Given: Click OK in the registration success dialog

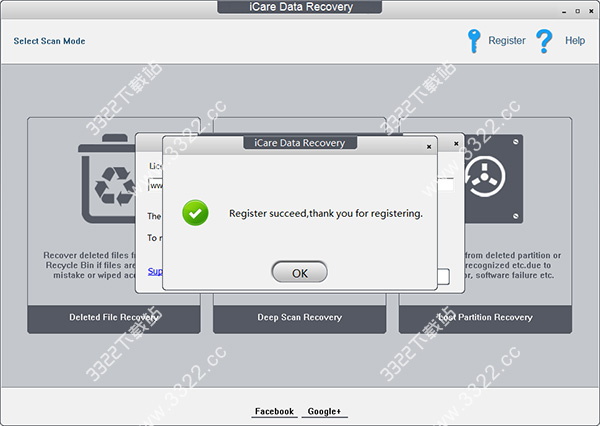Looking at the screenshot, I should pos(300,273).
